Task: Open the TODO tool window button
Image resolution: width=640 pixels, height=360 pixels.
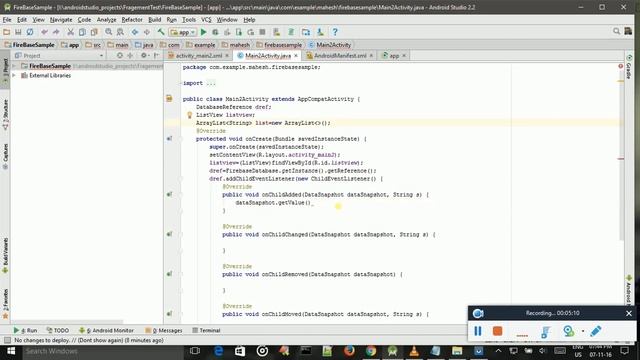Action: click(x=58, y=330)
